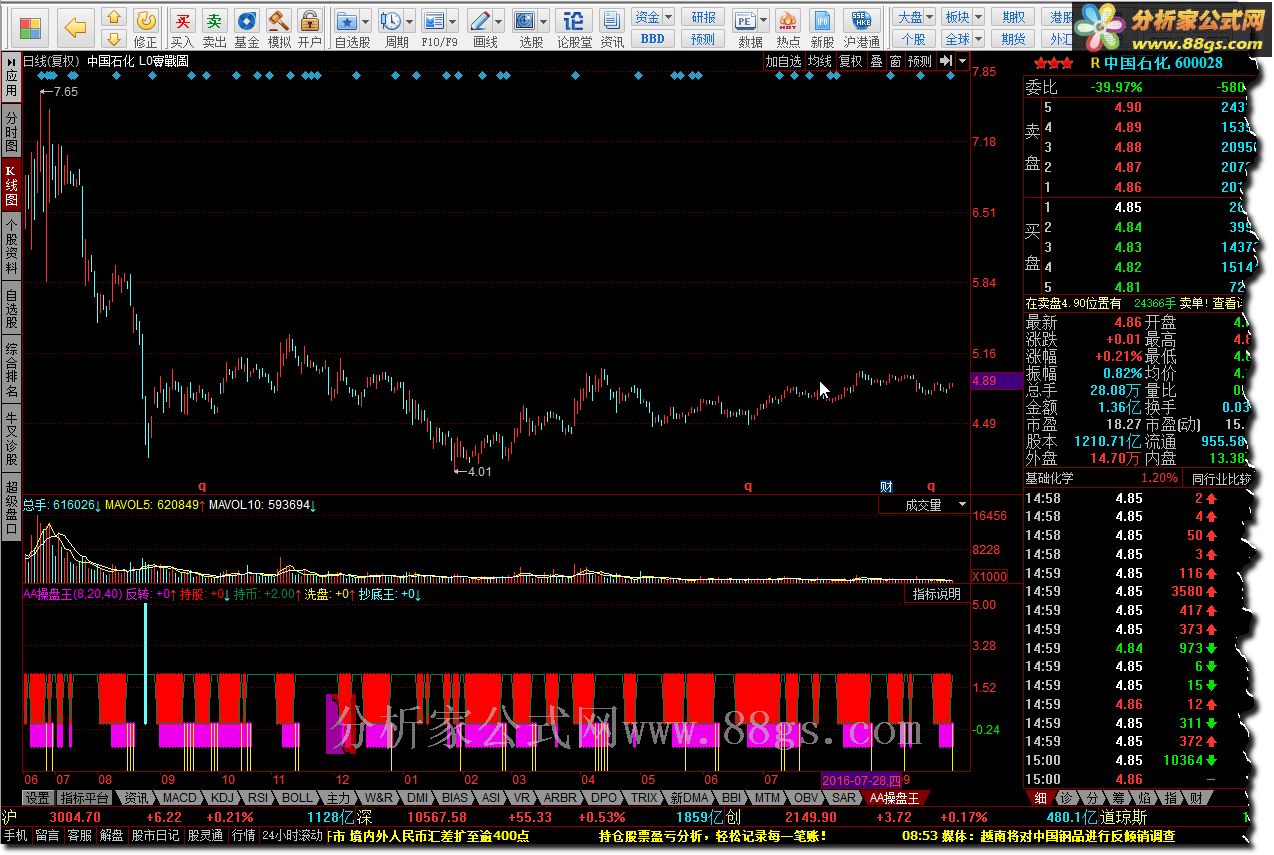Click the 同行业比较 industry comparison link
This screenshot has width=1274, height=855.
point(1221,478)
